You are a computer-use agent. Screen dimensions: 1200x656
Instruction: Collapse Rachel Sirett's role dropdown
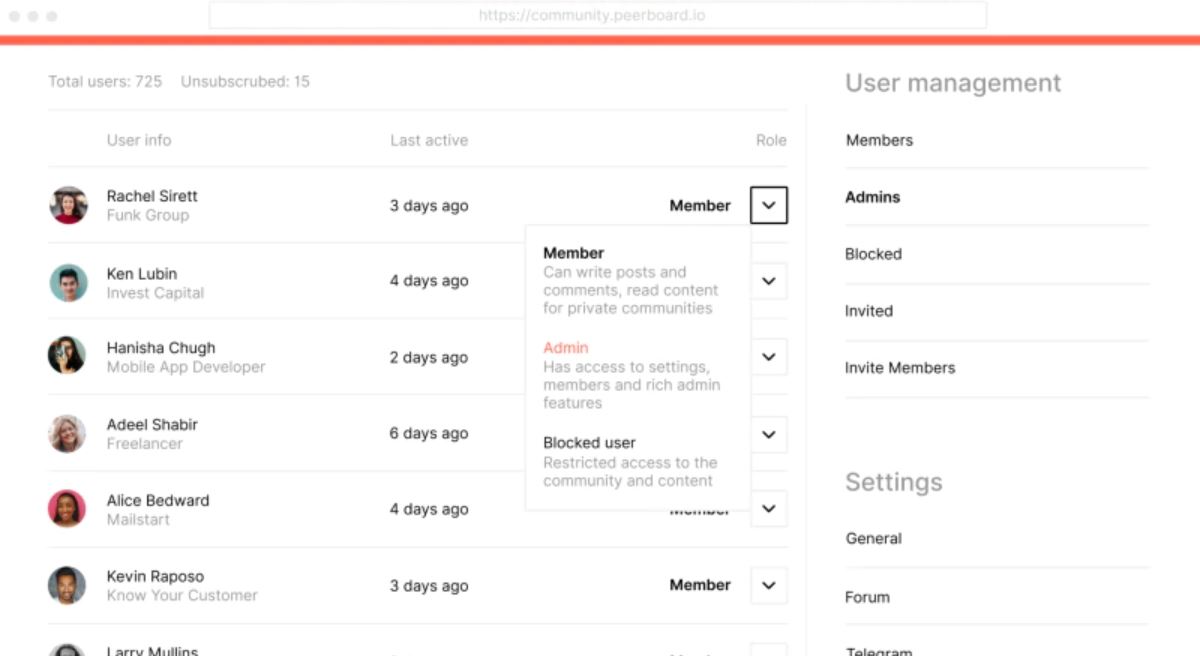(x=768, y=205)
